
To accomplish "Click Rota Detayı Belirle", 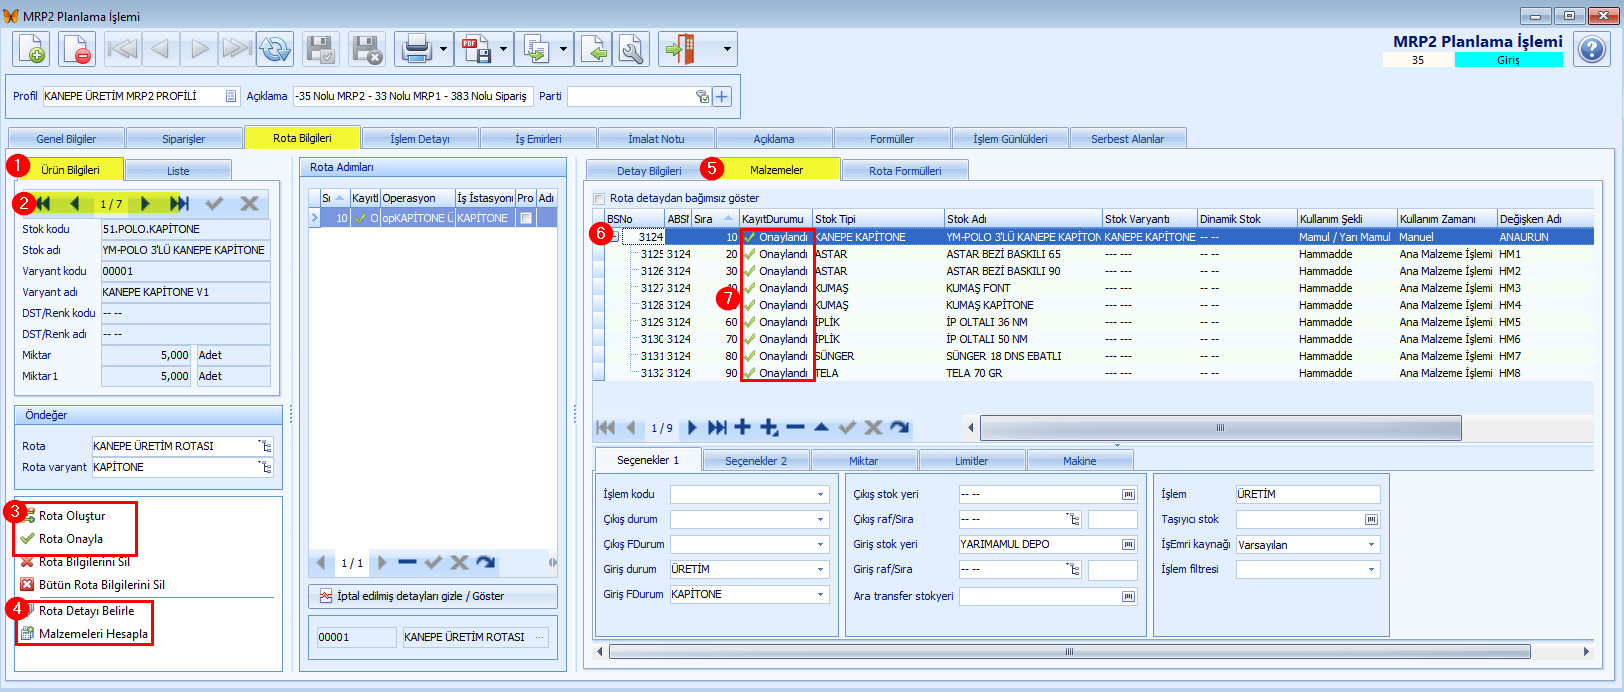I will (x=86, y=611).
